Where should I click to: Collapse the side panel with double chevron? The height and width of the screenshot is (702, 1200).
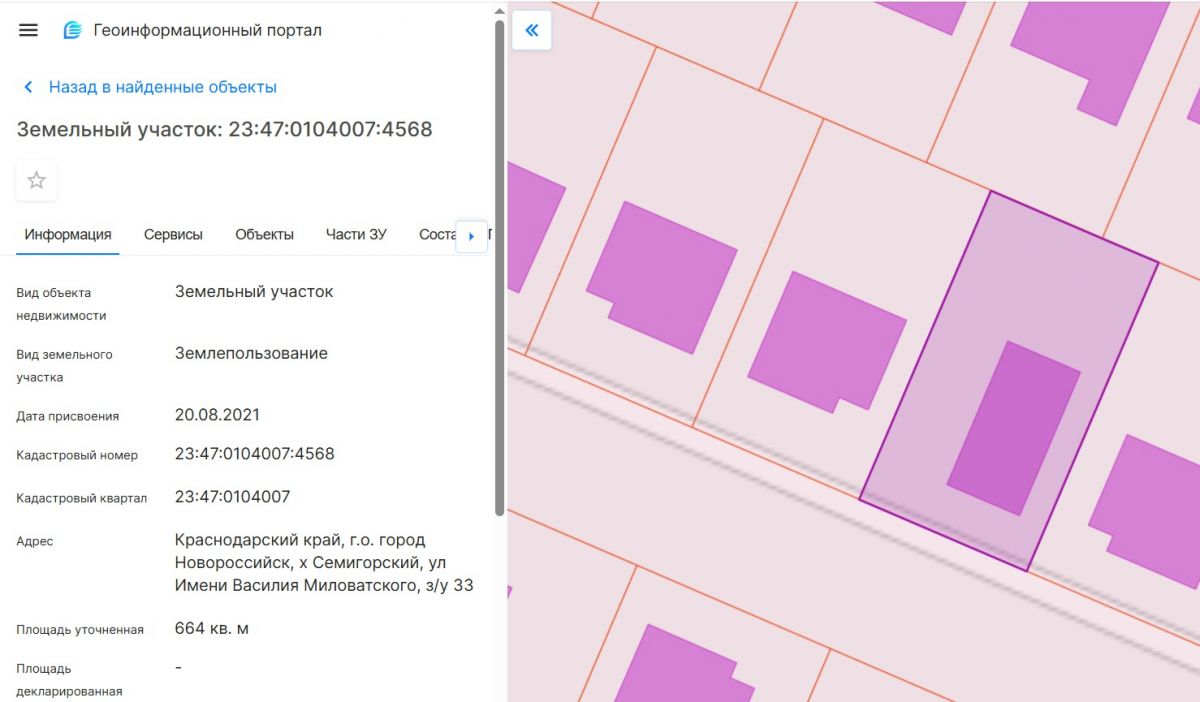pos(532,31)
